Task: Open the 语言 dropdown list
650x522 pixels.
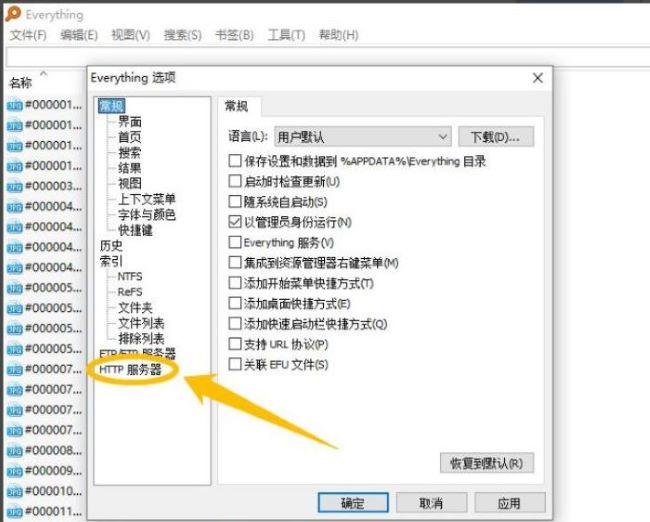Action: 363,136
